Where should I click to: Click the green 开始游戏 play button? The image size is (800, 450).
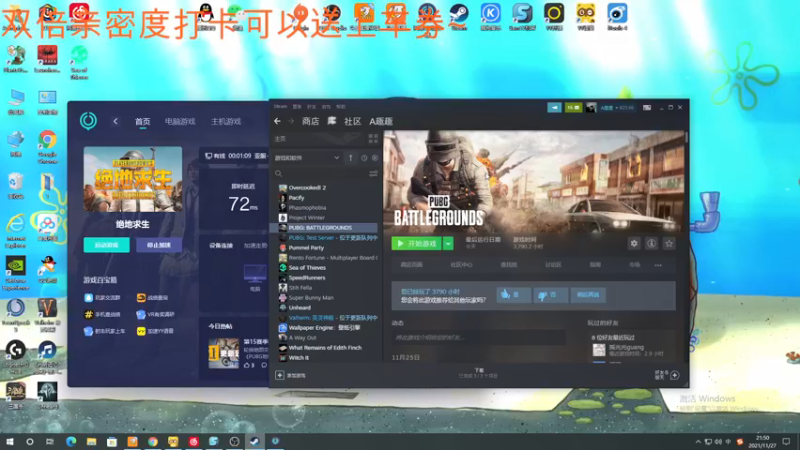[x=416, y=244]
